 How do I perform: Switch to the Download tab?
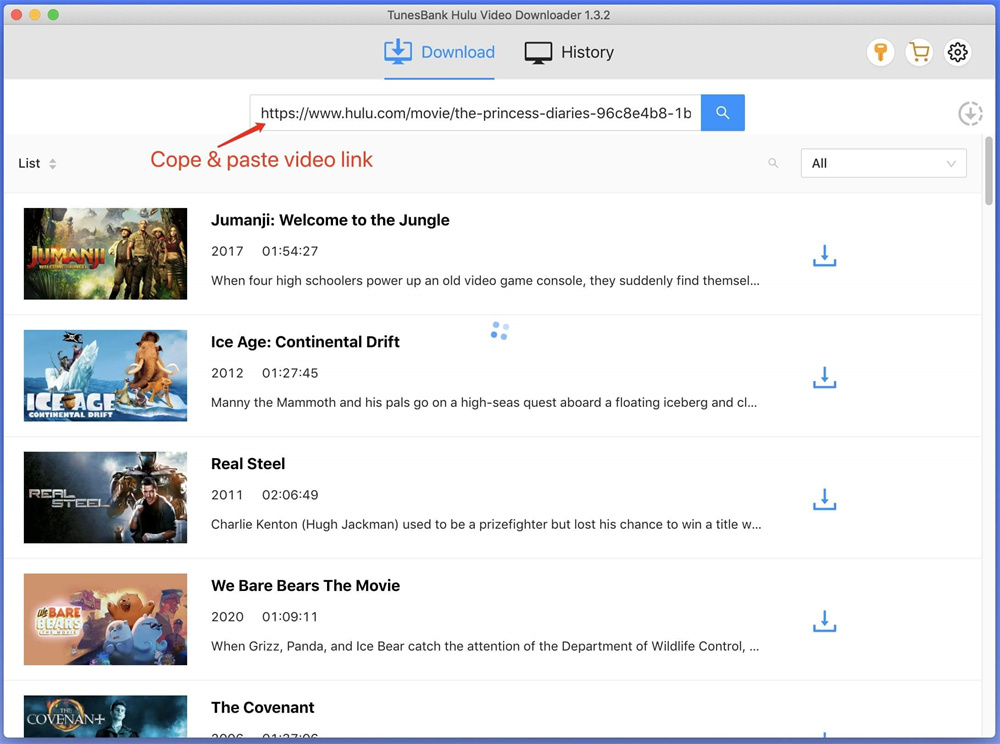tap(439, 52)
